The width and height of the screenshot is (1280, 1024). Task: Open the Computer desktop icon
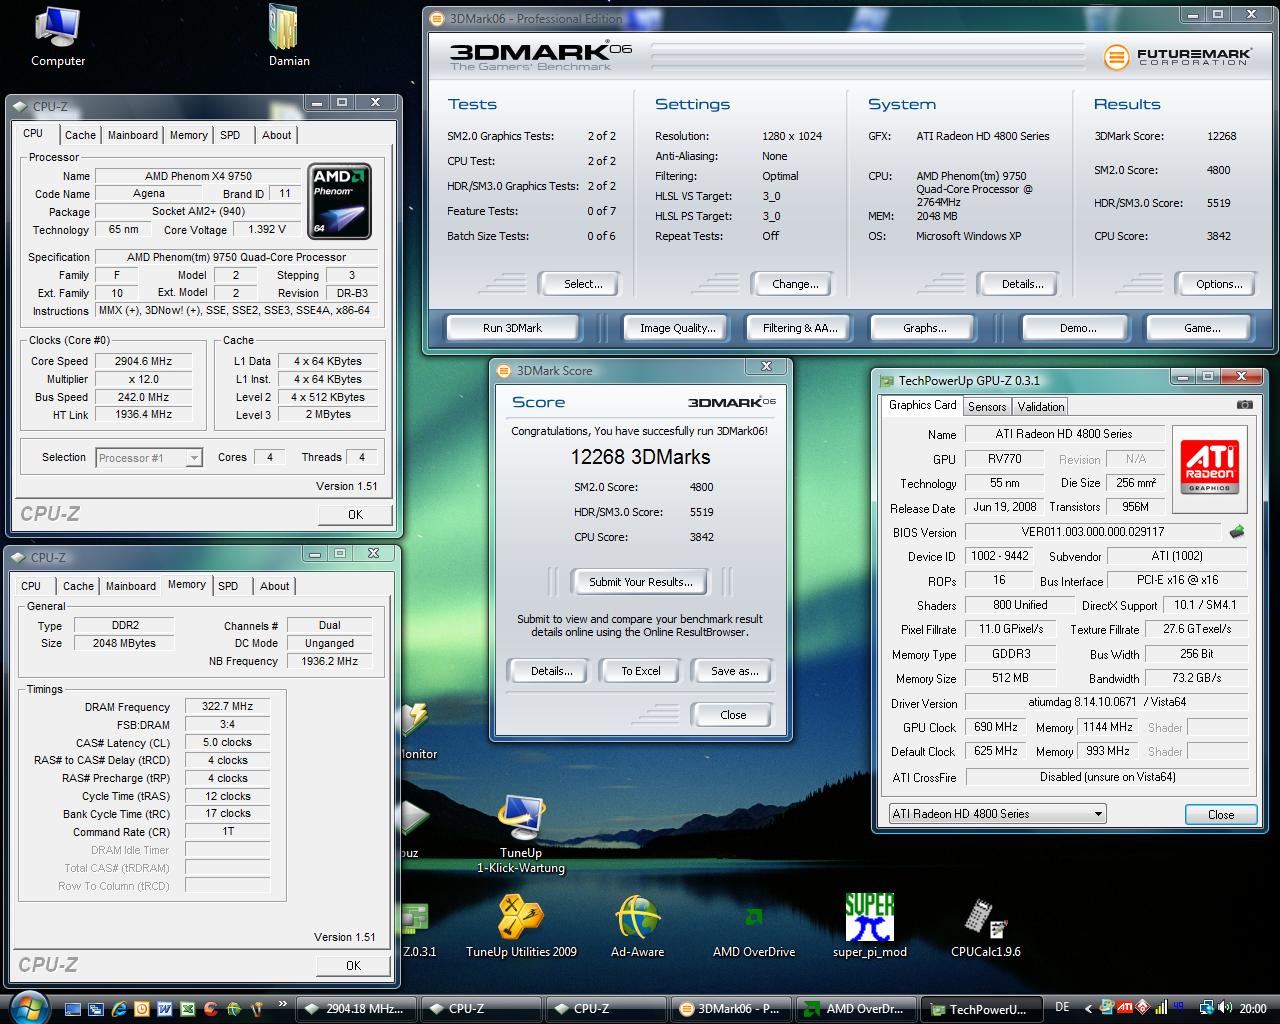click(58, 36)
